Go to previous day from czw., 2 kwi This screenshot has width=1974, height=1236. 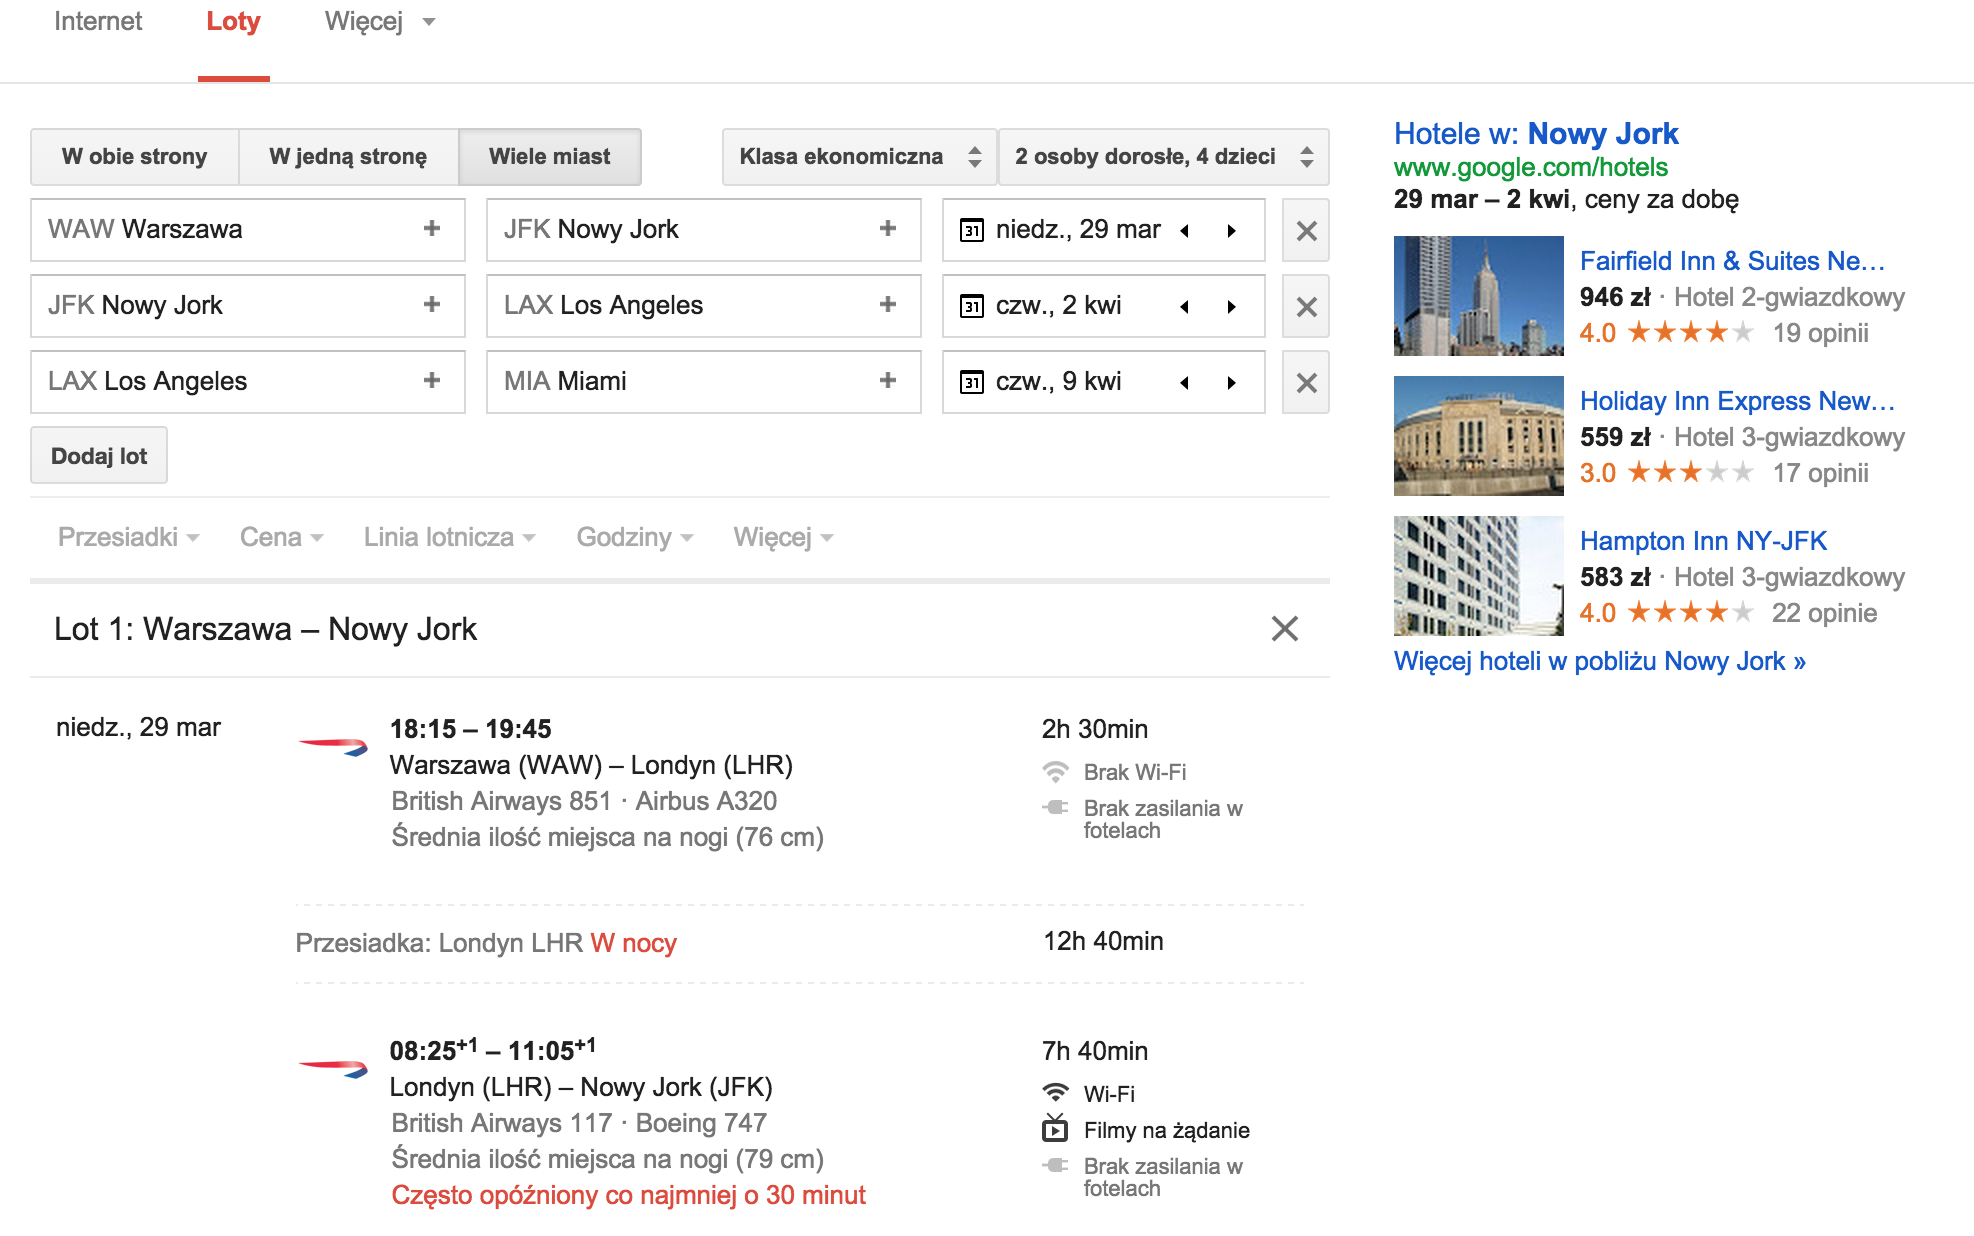pos(1185,306)
